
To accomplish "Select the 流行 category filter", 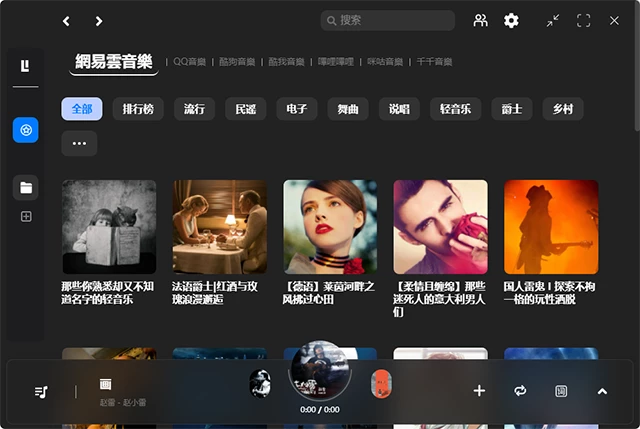I will [x=194, y=109].
